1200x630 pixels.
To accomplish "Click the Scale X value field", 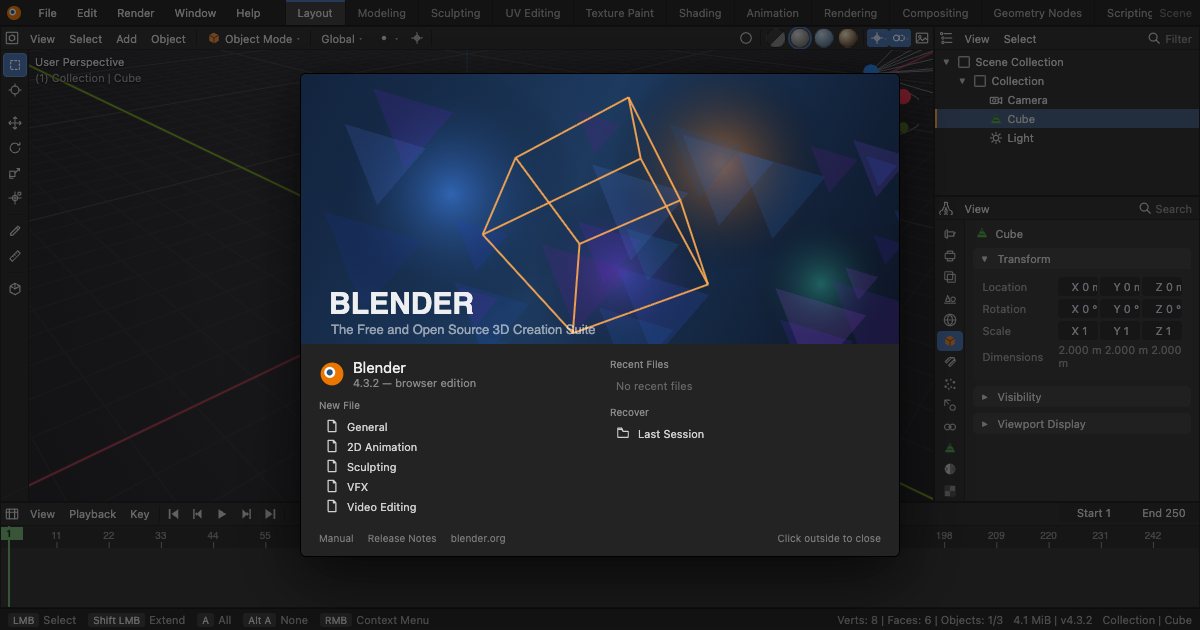I will [1079, 331].
